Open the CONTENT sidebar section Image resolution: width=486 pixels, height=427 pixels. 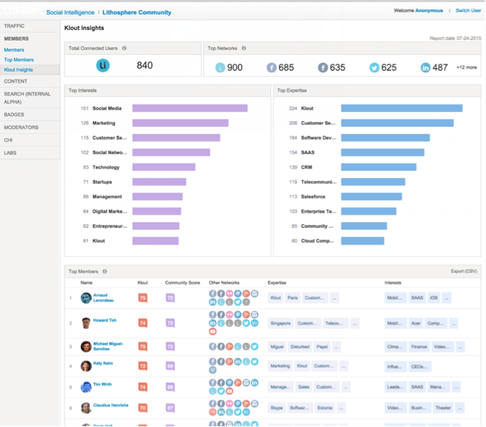30,81
